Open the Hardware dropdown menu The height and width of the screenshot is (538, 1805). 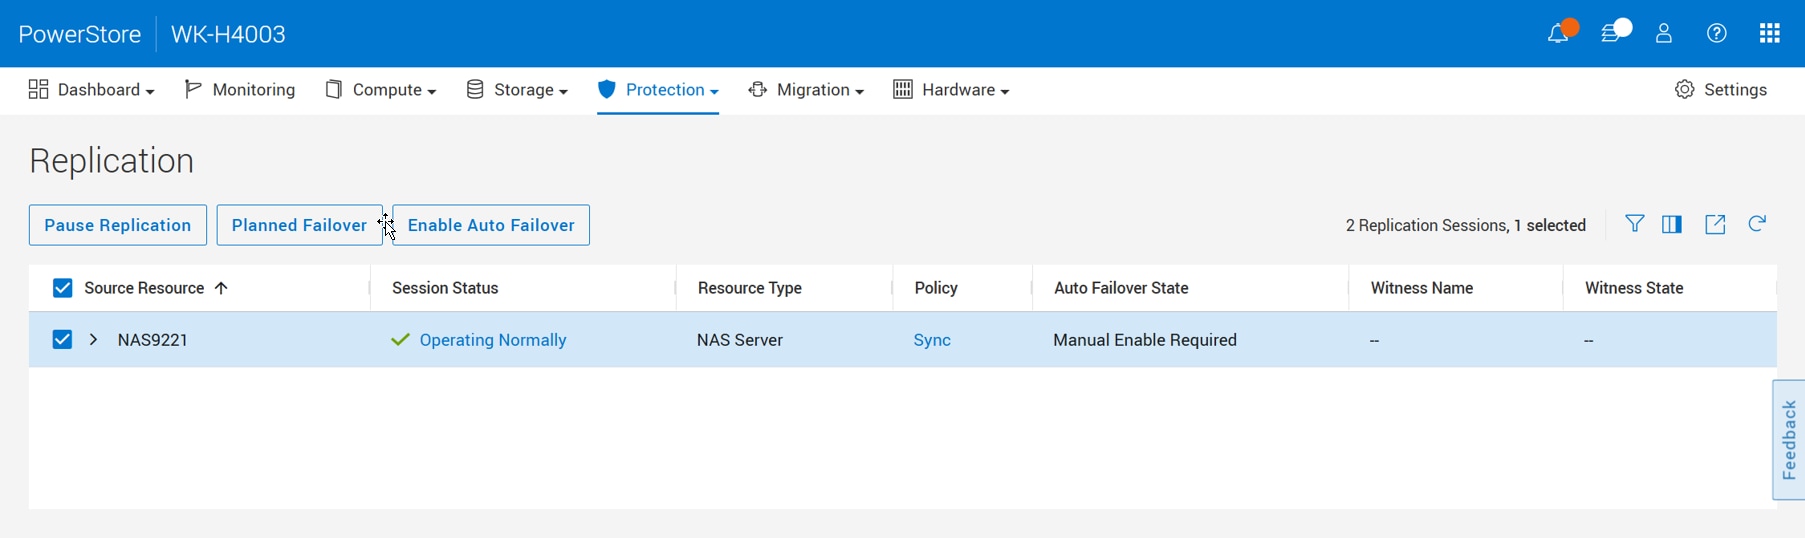click(x=951, y=90)
